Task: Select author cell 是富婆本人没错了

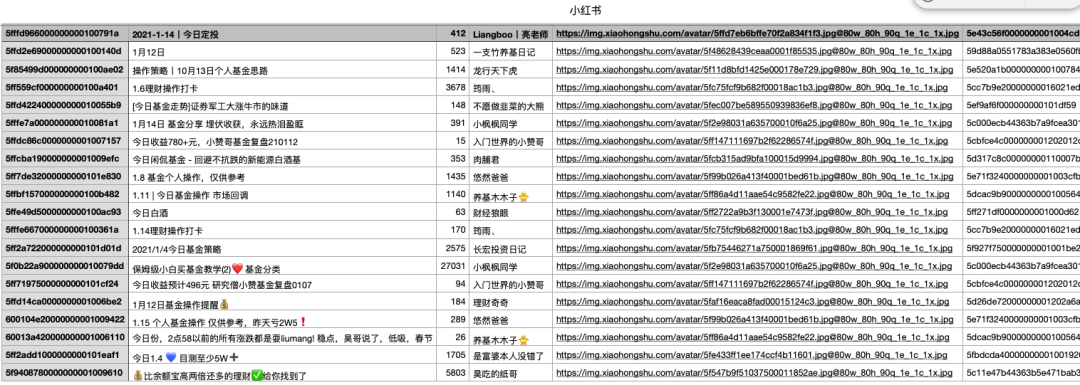Action: pyautogui.click(x=511, y=356)
